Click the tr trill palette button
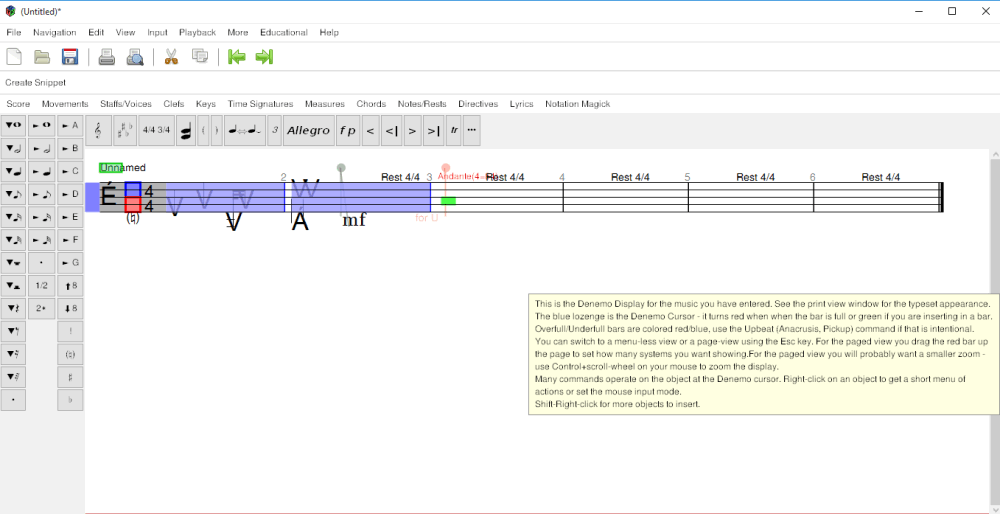Screen dimensions: 1000x514 (454, 130)
